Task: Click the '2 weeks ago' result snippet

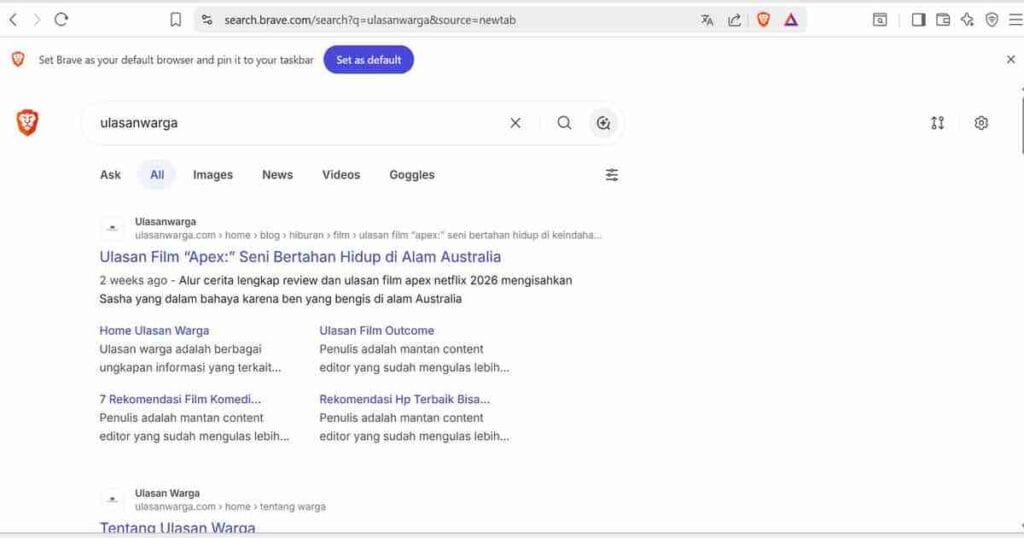Action: tap(336, 289)
